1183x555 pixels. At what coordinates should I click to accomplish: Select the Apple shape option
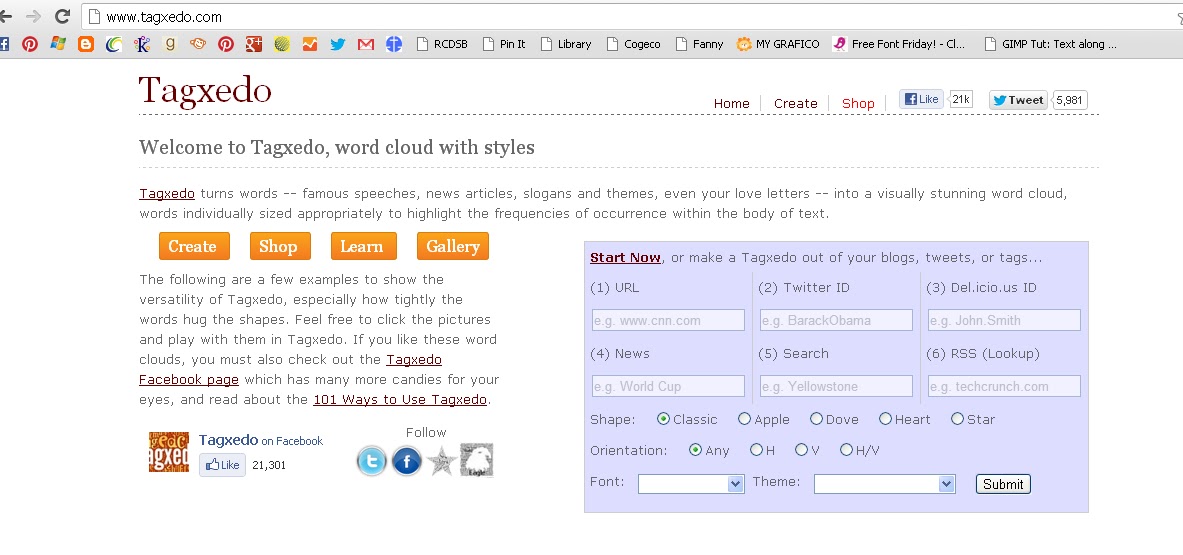pos(745,419)
